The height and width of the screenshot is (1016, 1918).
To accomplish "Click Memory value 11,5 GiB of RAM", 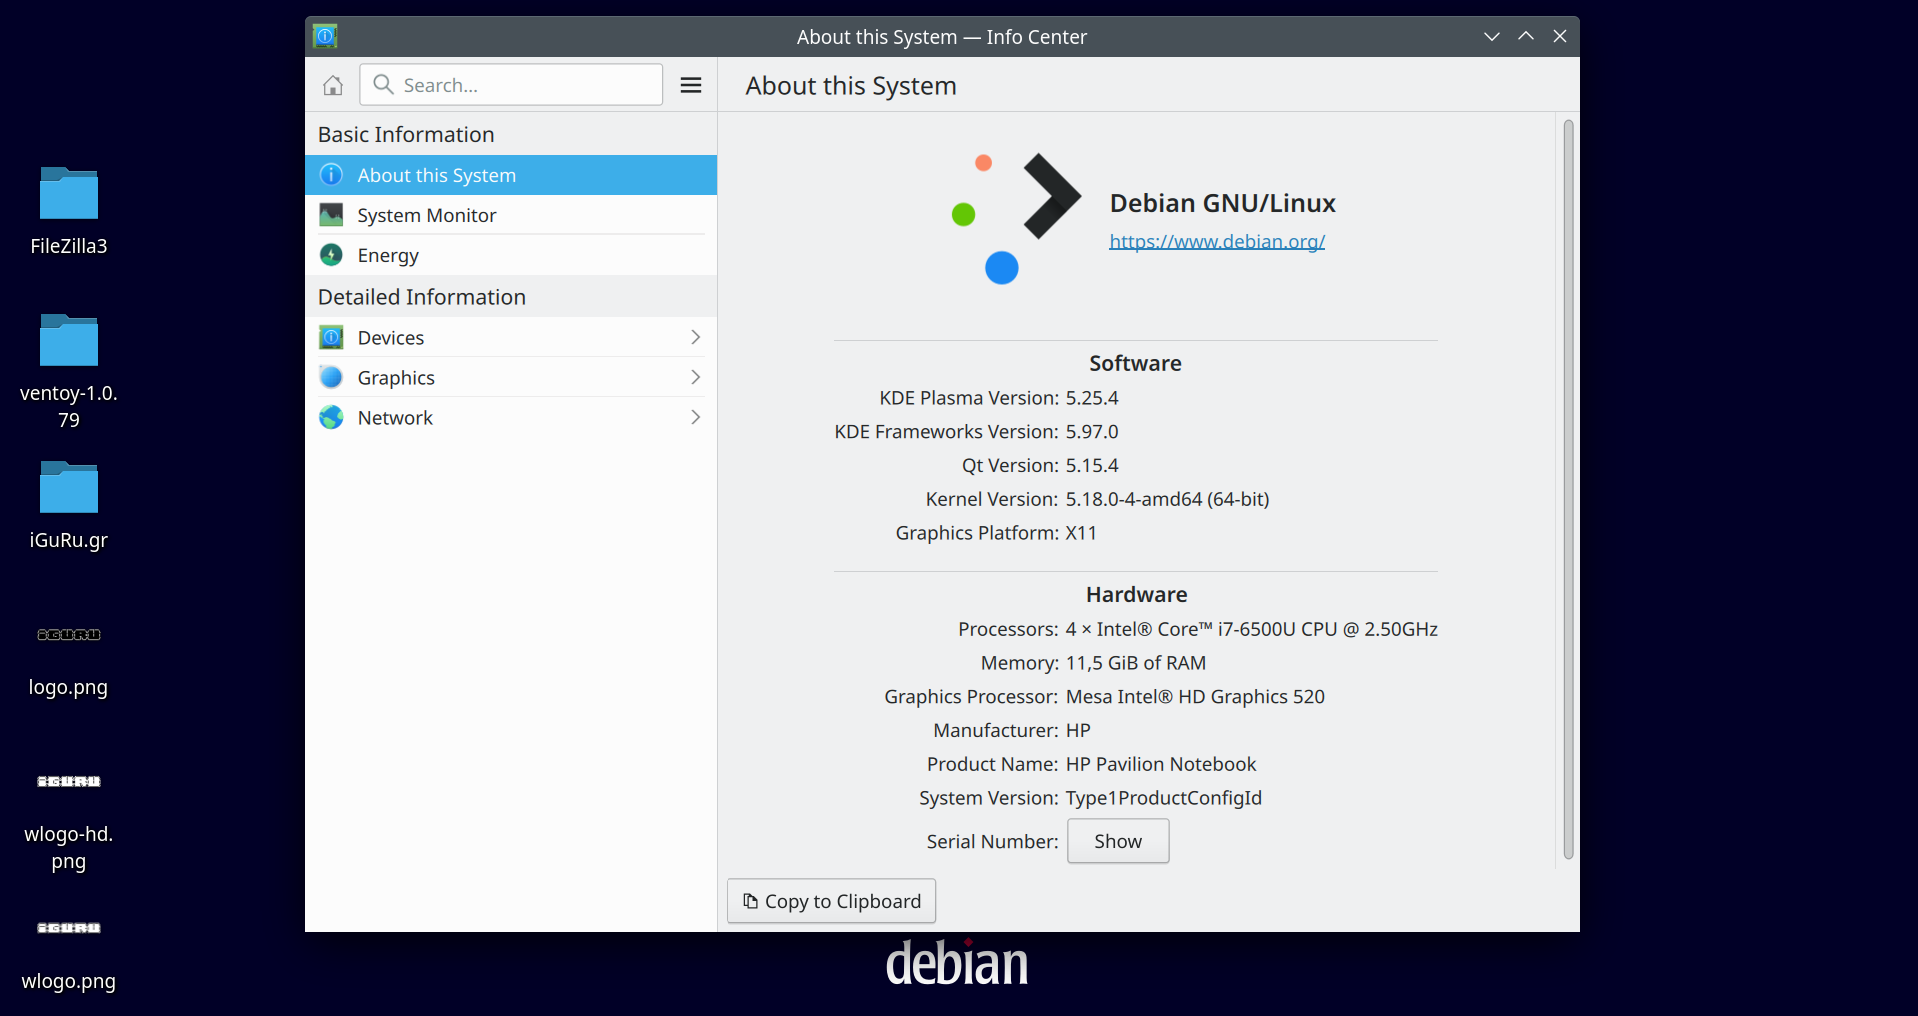I will click(x=1136, y=663).
